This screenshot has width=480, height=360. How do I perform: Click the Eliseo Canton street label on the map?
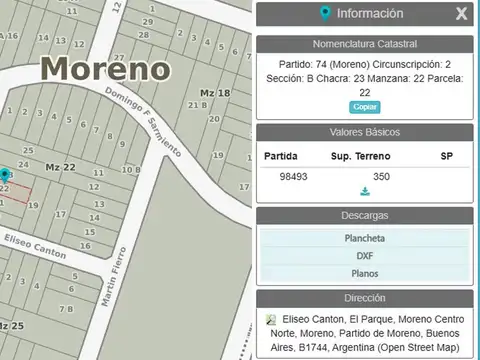pos(35,246)
